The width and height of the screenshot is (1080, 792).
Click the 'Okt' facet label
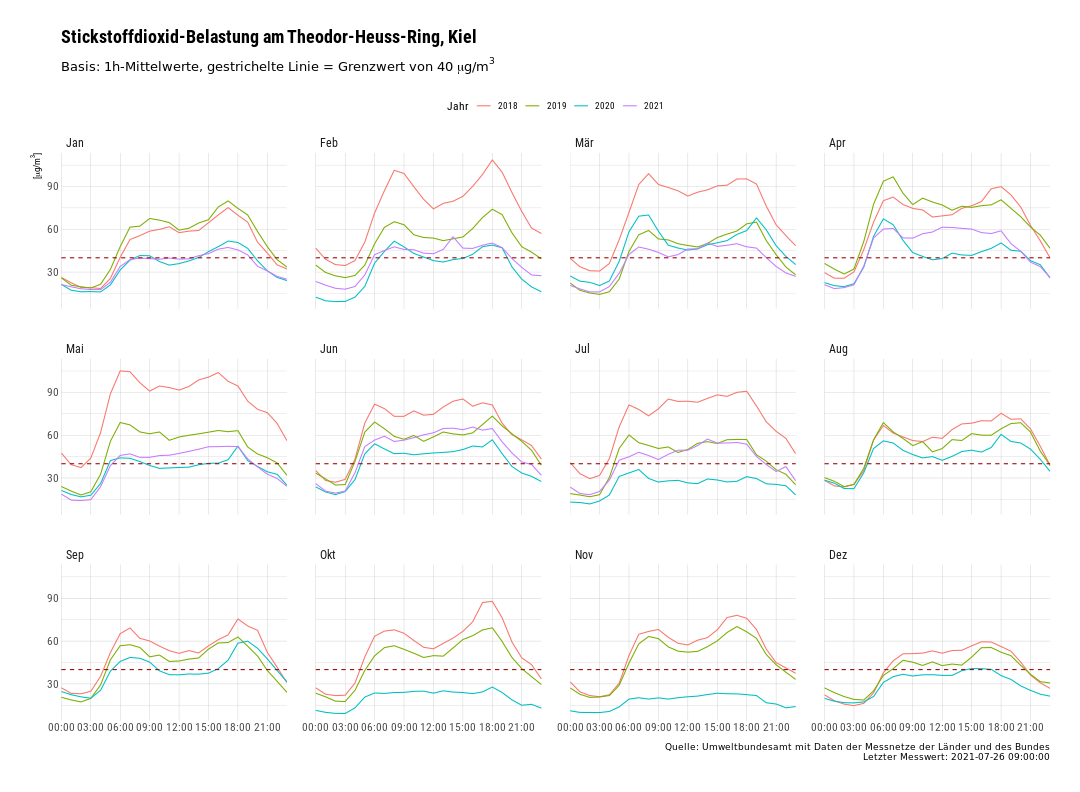[x=328, y=555]
